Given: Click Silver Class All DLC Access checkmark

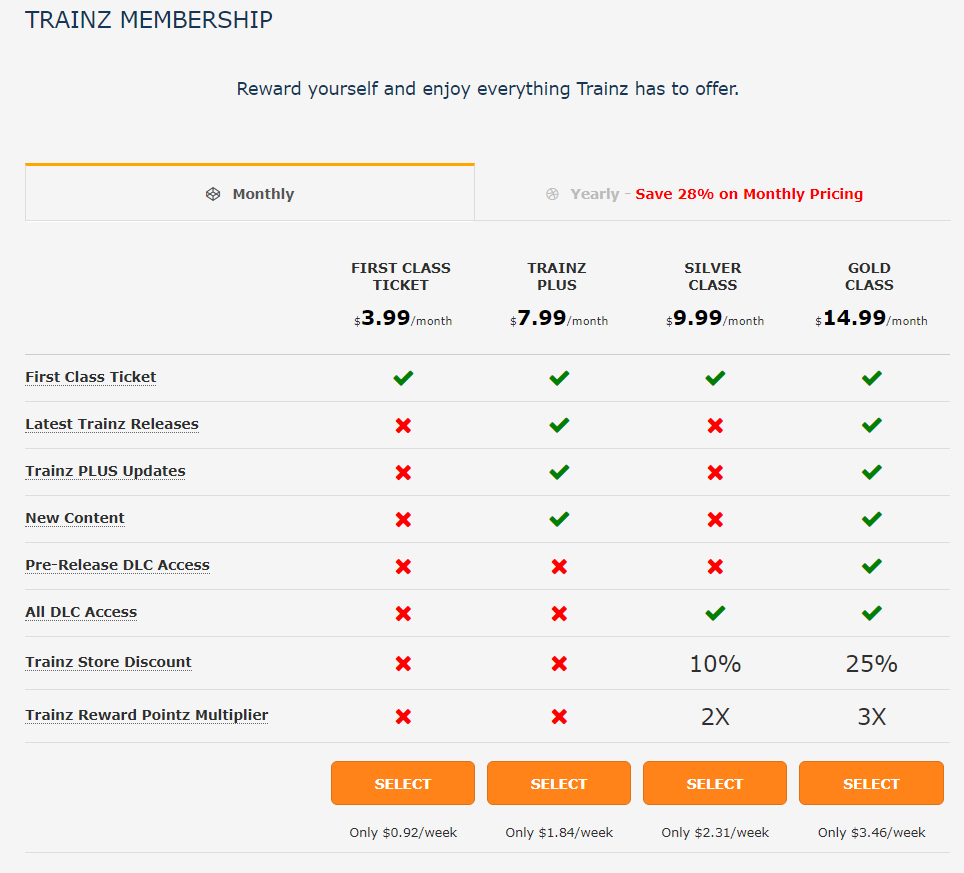Looking at the screenshot, I should [715, 613].
